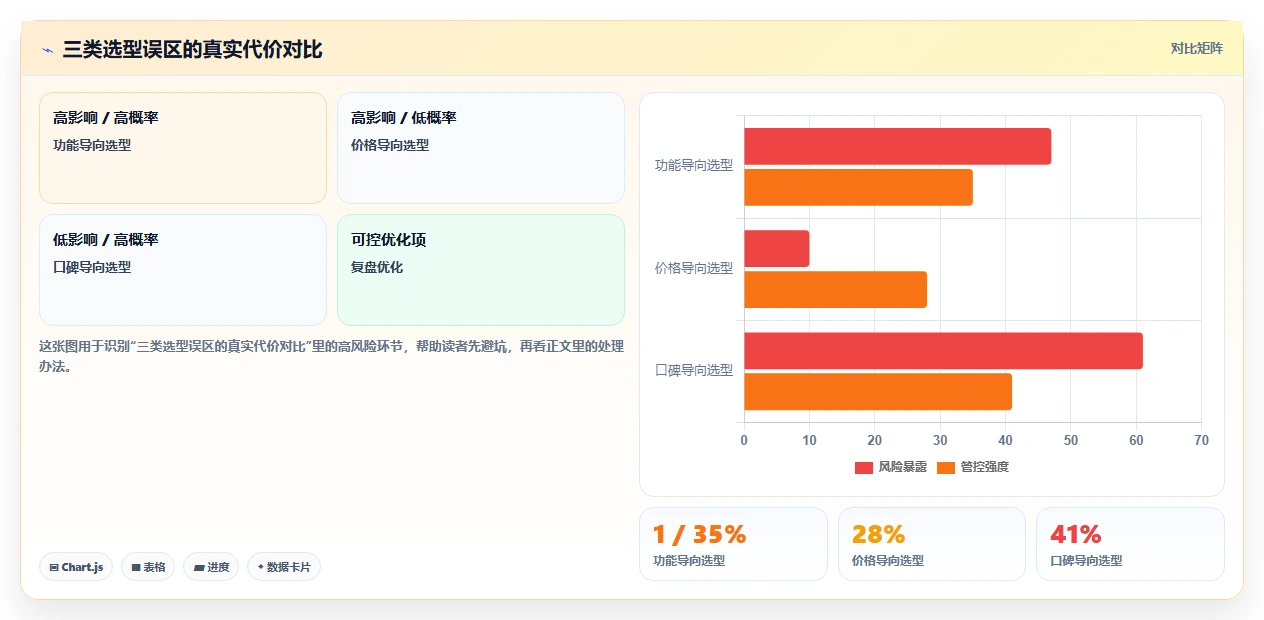Click x-axis tick value 70

pos(1201,440)
